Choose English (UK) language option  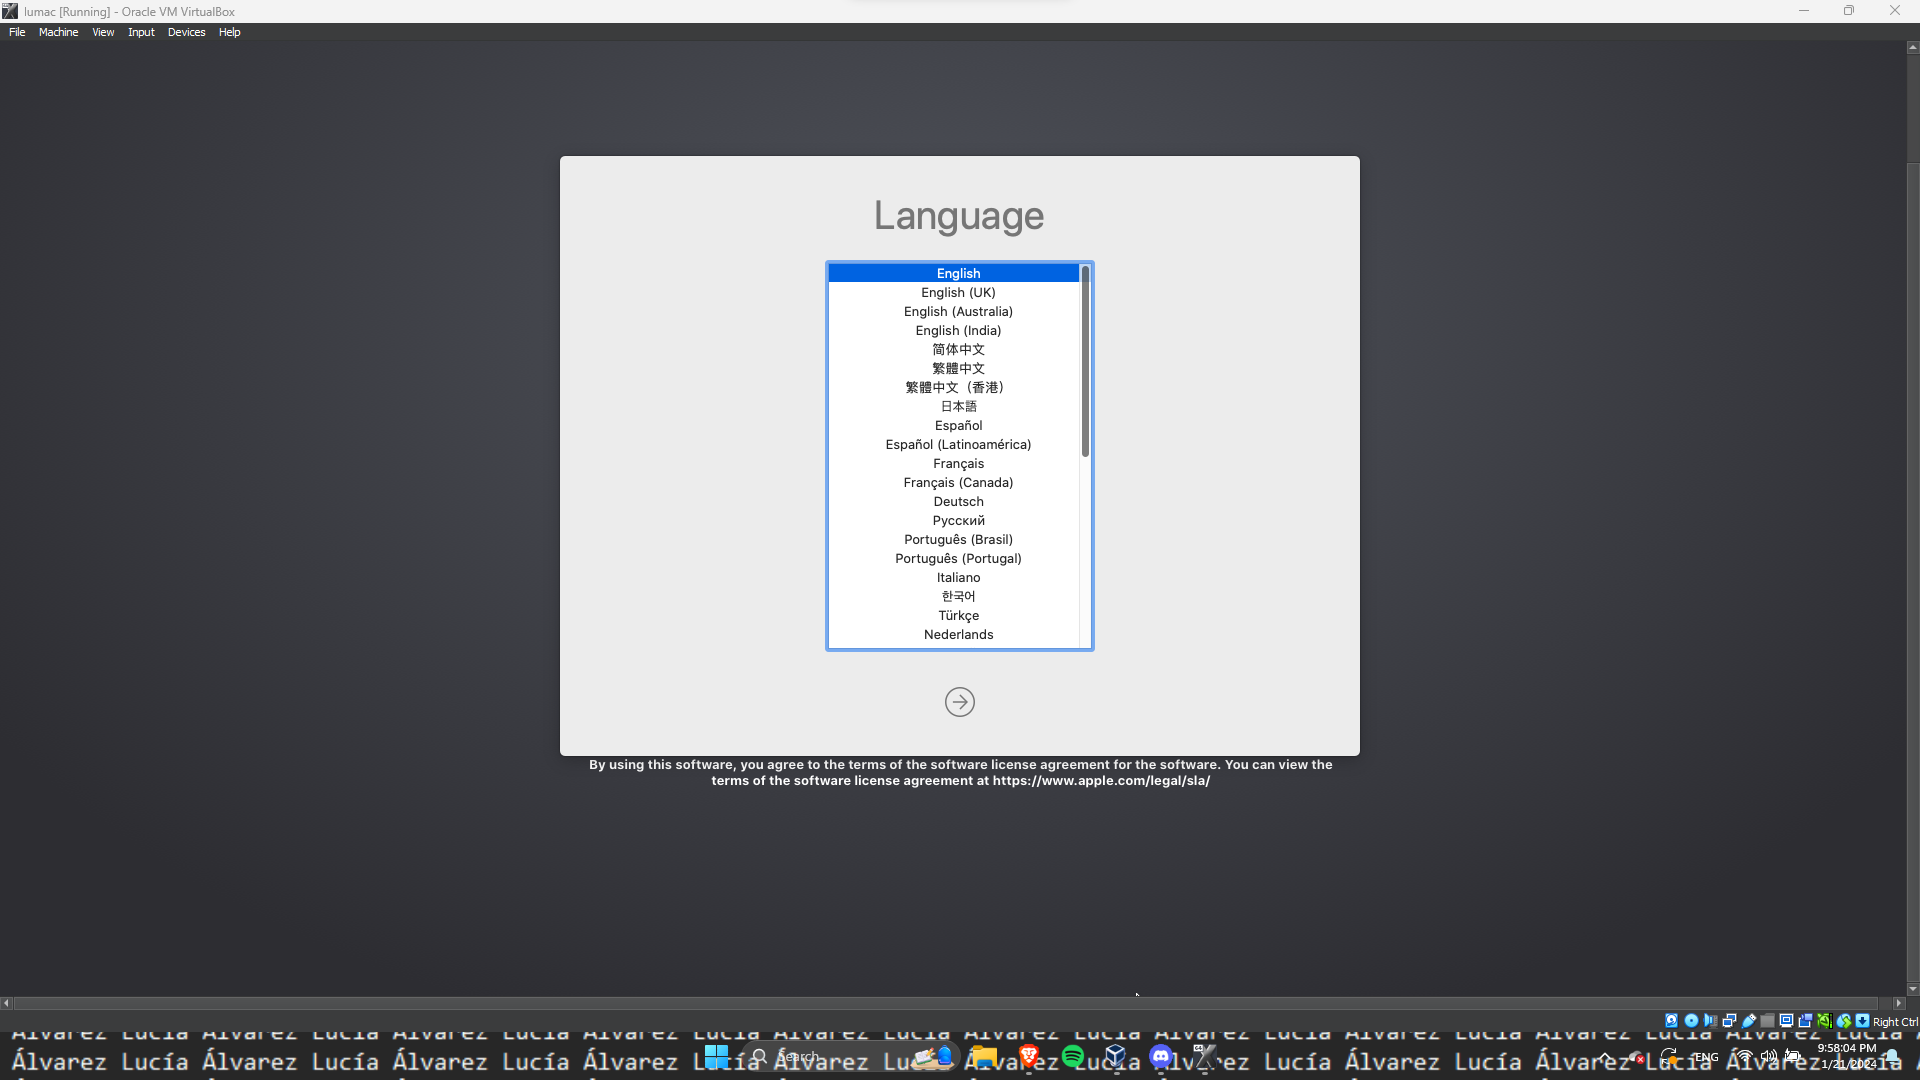tap(958, 292)
